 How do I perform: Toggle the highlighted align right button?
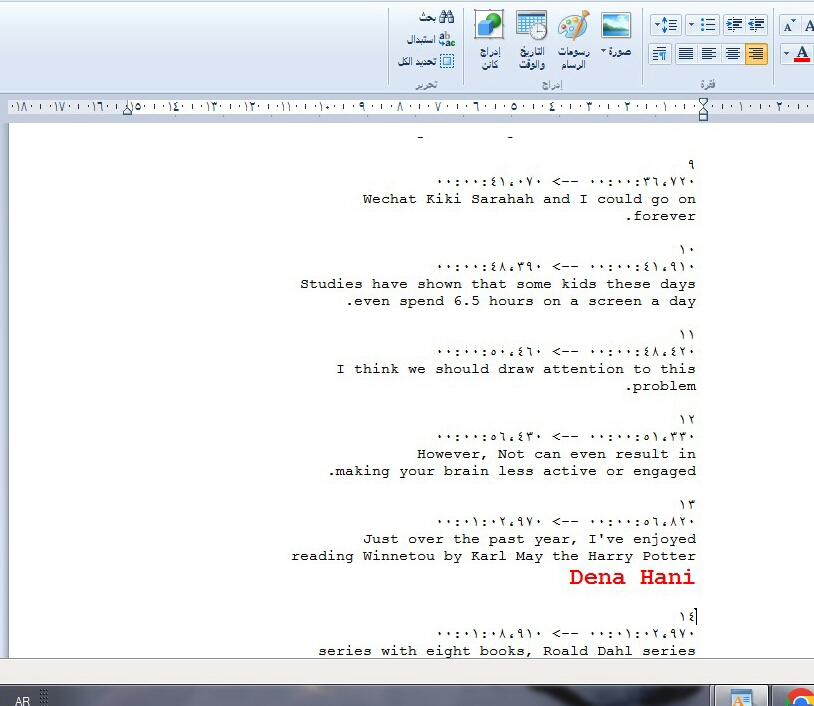pyautogui.click(x=756, y=54)
